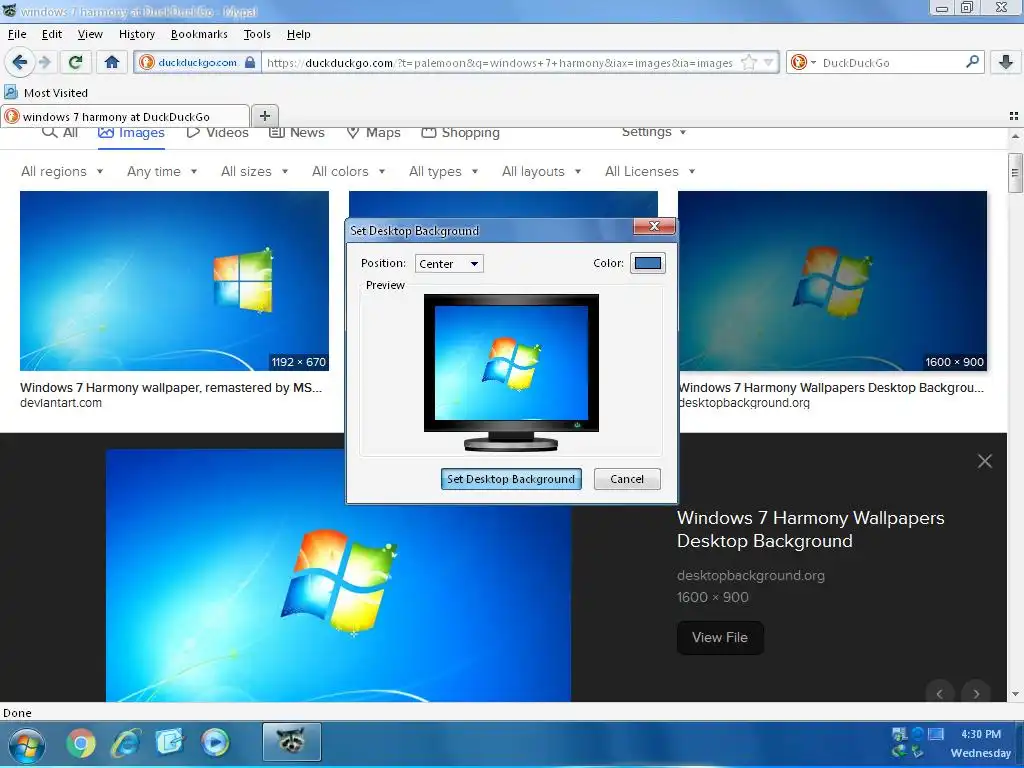Screen dimensions: 1024x768
Task: Open the URL history dropdown arrow
Action: point(769,63)
